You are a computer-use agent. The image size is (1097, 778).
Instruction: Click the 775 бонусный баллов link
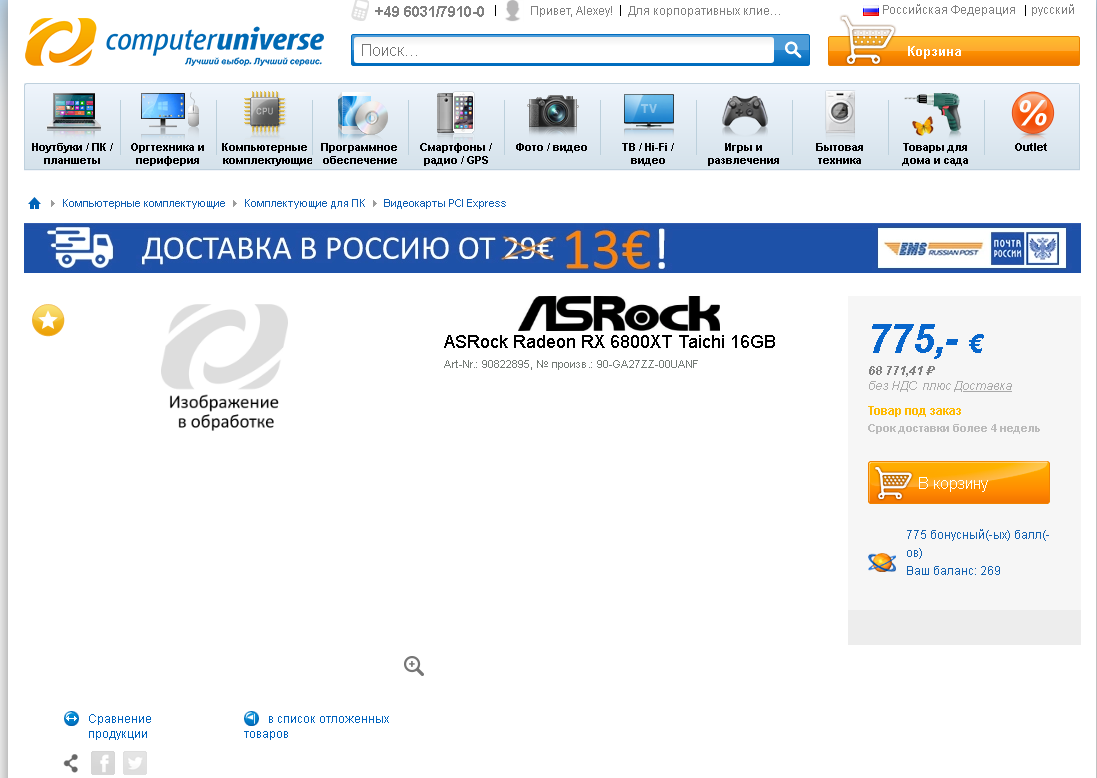point(977,544)
